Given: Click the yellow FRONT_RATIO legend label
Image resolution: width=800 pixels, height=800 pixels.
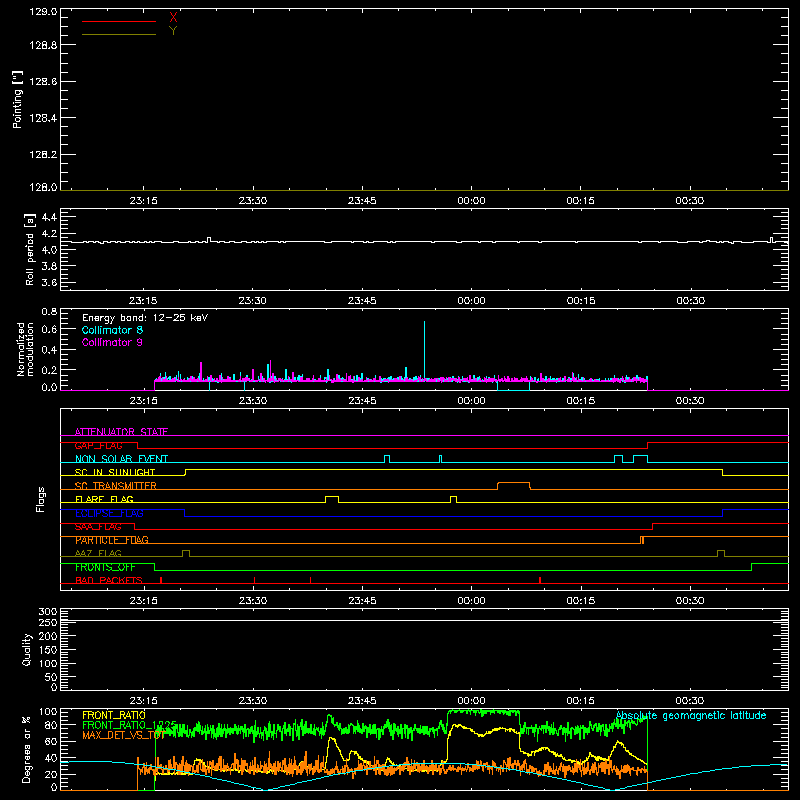Looking at the screenshot, I should tap(114, 715).
